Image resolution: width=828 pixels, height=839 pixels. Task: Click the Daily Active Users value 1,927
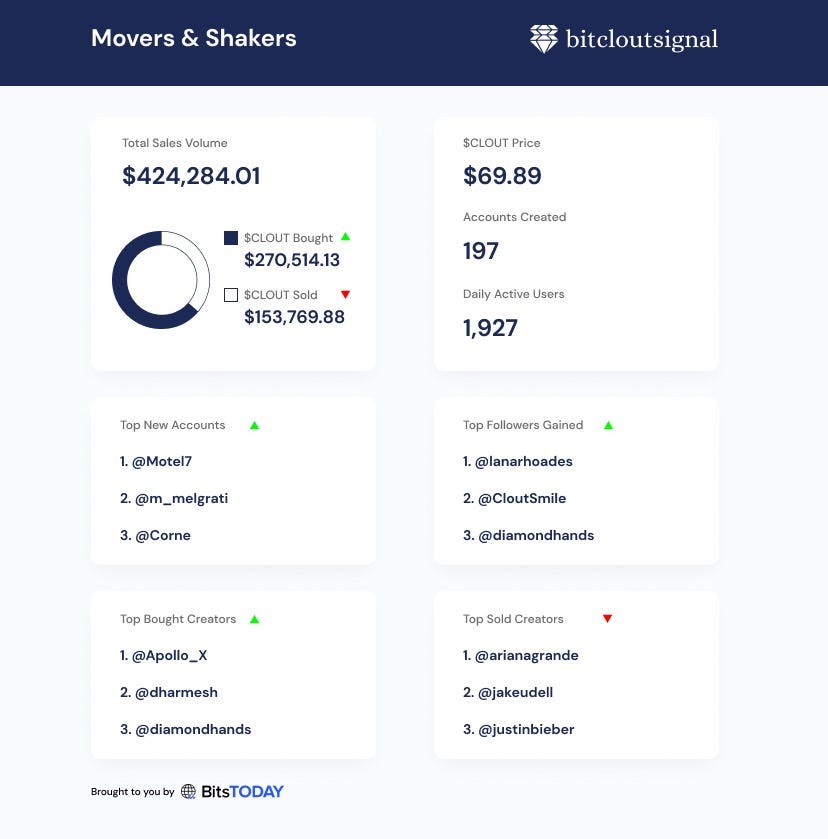pos(490,328)
